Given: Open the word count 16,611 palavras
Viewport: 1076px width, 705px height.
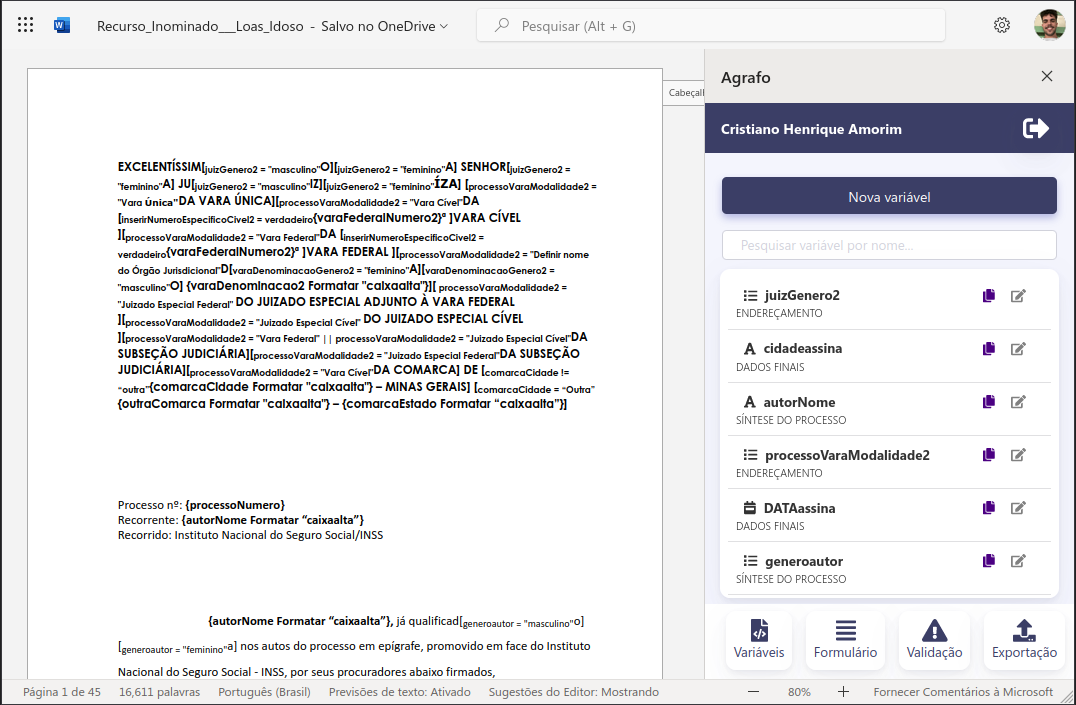Looking at the screenshot, I should pyautogui.click(x=159, y=692).
